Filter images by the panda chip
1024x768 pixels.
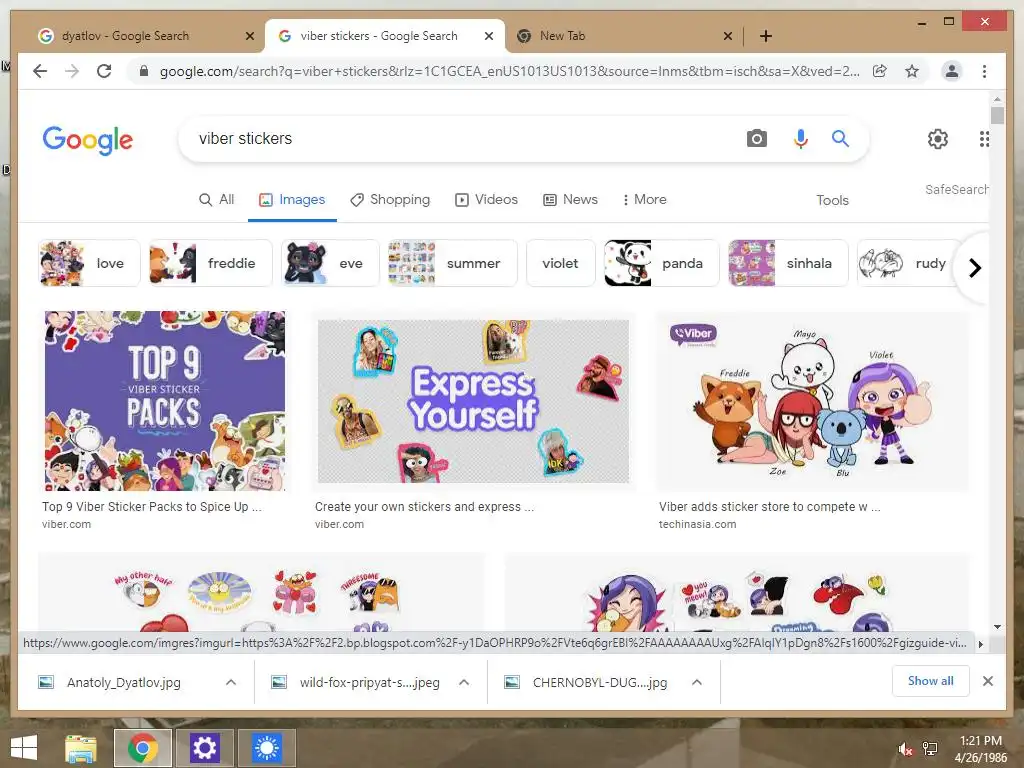[661, 263]
